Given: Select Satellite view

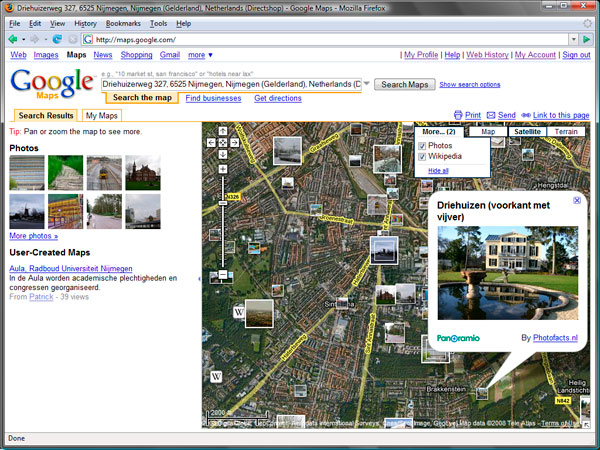Looking at the screenshot, I should point(527,132).
